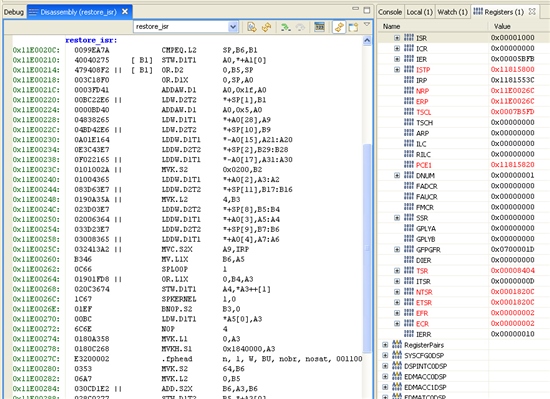Open the Local (1) tab
550x399 pixels.
(420, 12)
